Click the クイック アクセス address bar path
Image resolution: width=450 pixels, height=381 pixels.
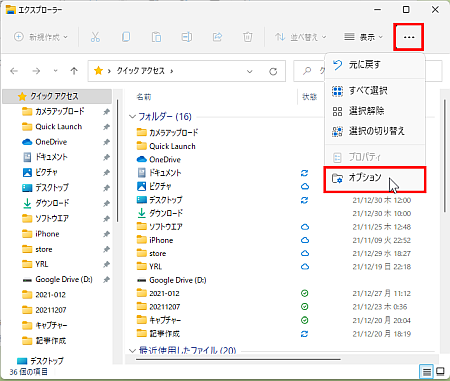(140, 71)
